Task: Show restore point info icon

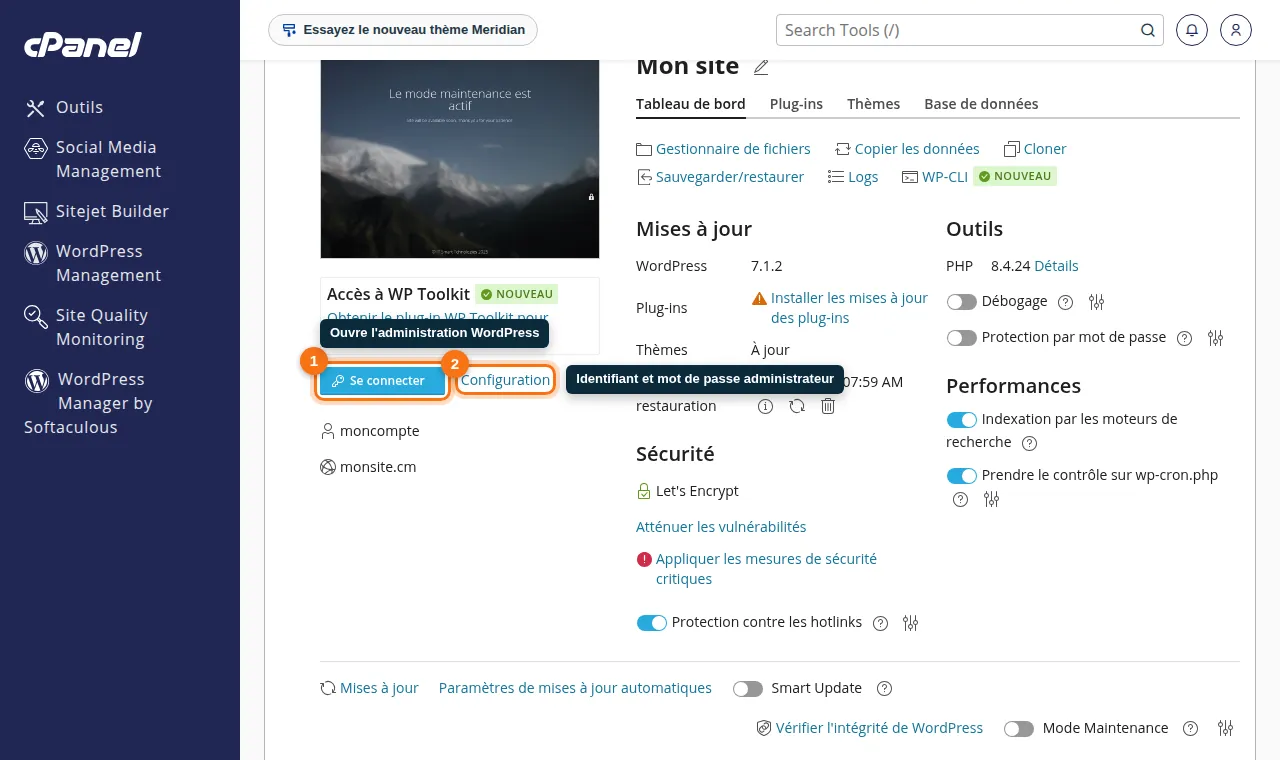Action: pyautogui.click(x=765, y=406)
